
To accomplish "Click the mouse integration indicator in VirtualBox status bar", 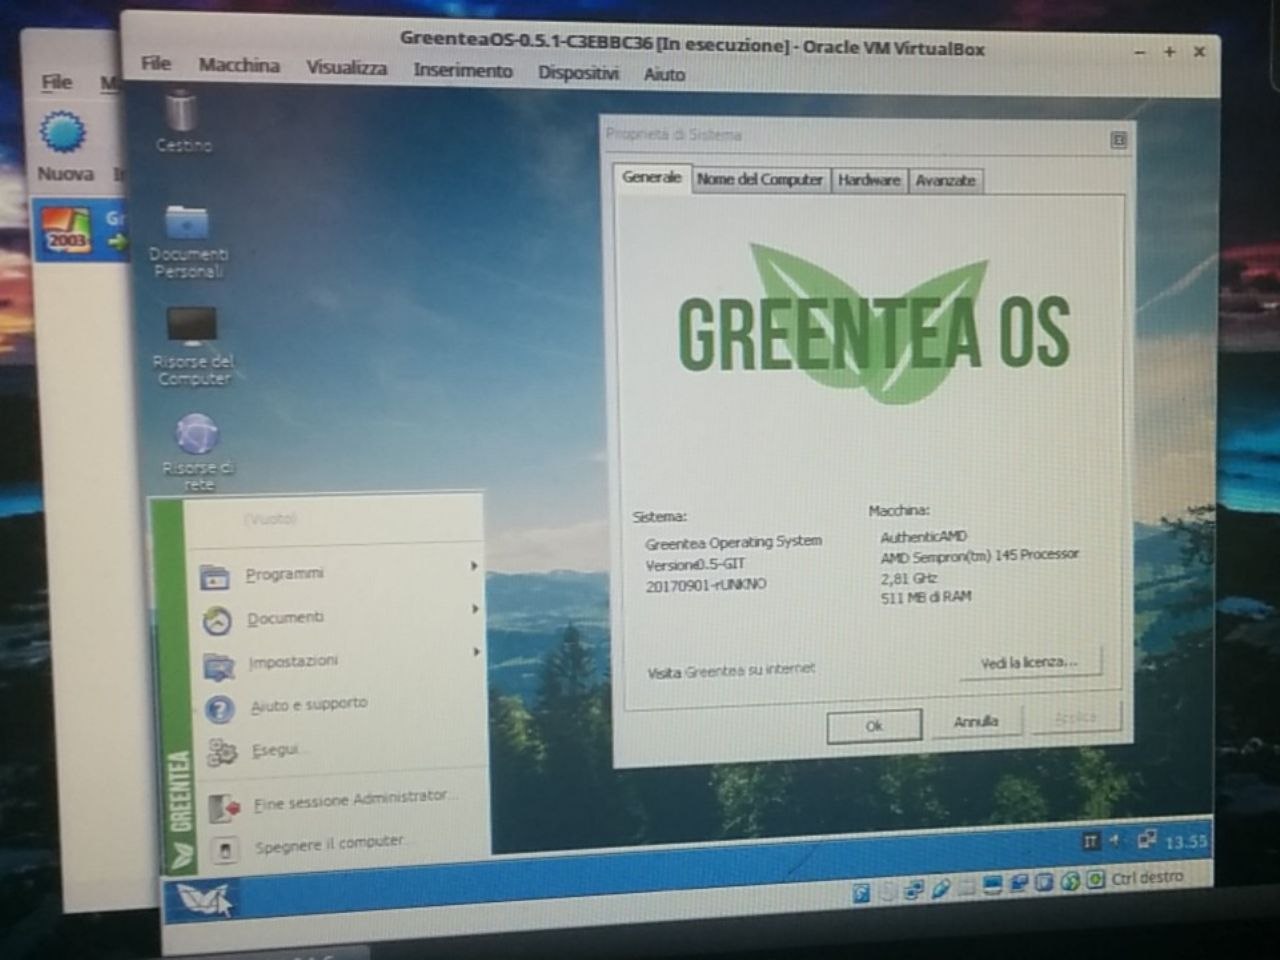I will point(1070,882).
